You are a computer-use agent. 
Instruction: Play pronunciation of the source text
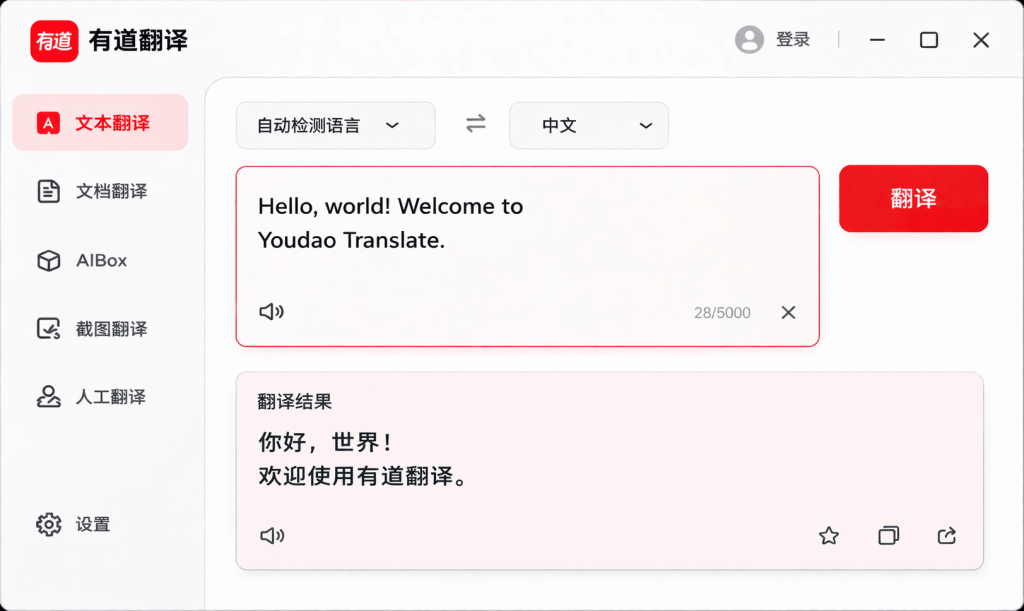[x=270, y=311]
